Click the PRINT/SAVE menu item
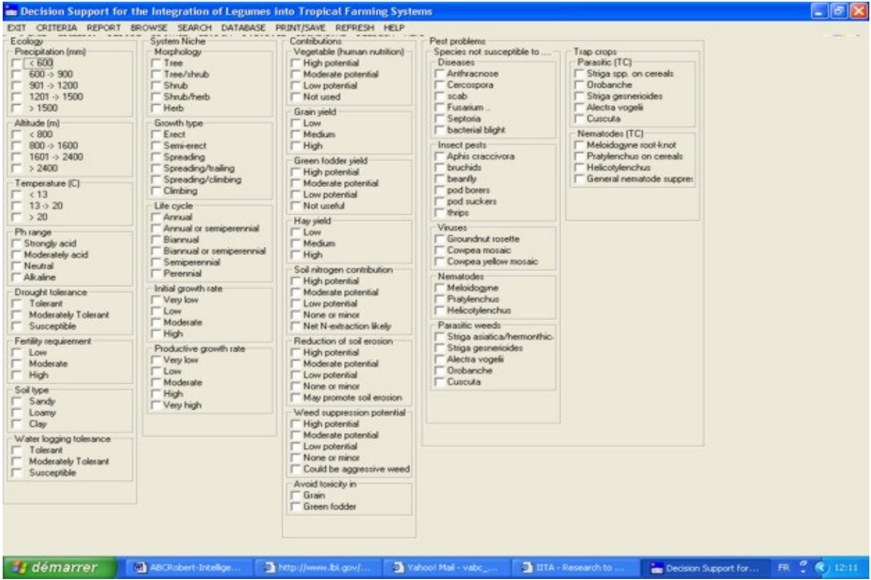 [301, 28]
